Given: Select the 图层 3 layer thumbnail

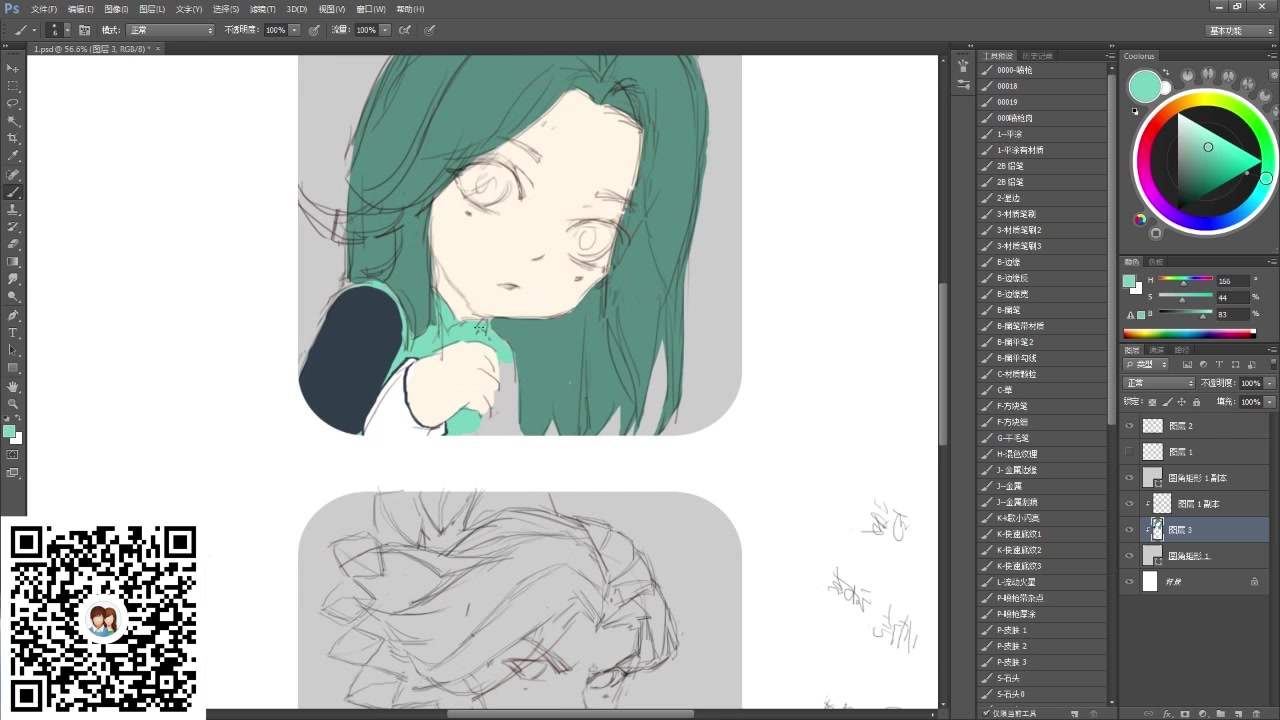Looking at the screenshot, I should tap(1155, 530).
